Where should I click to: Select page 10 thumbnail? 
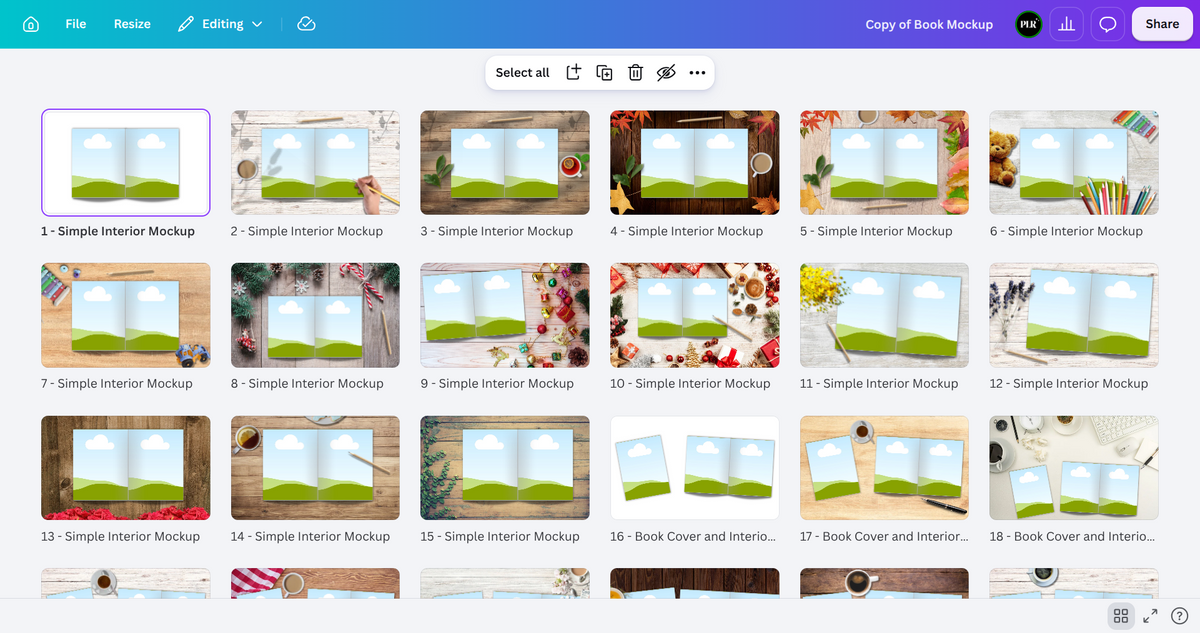click(695, 315)
